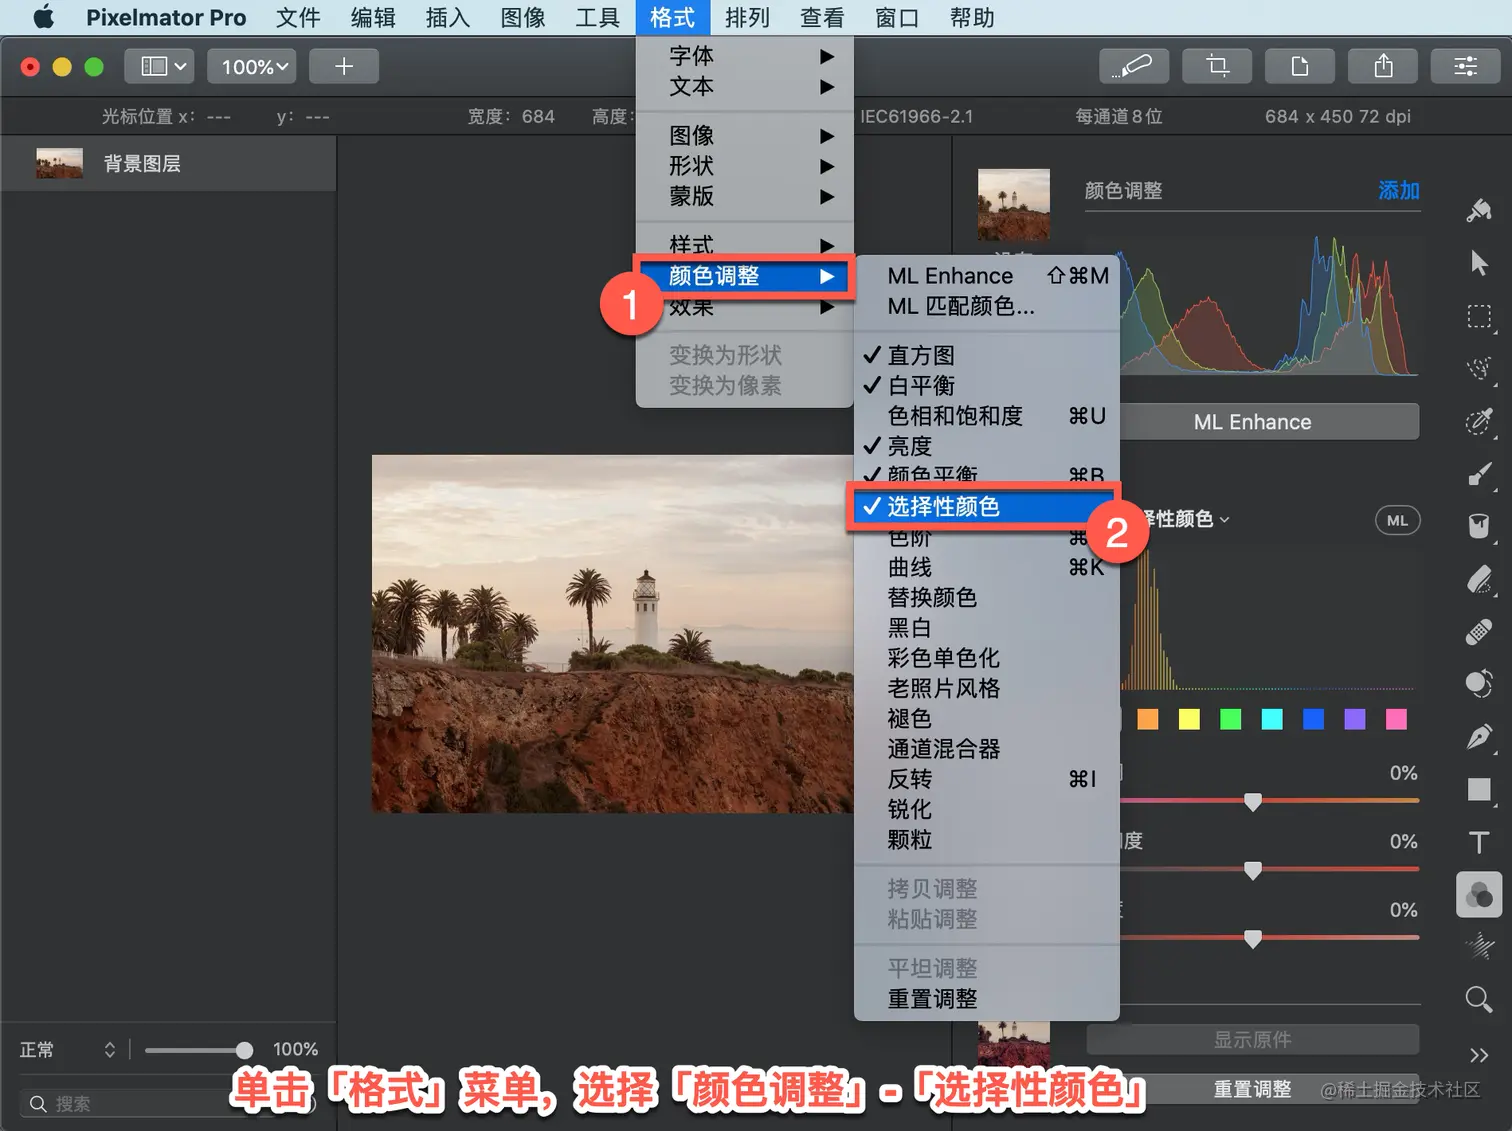Open the 文件 menu in menu bar
The height and width of the screenshot is (1131, 1512).
click(x=298, y=17)
